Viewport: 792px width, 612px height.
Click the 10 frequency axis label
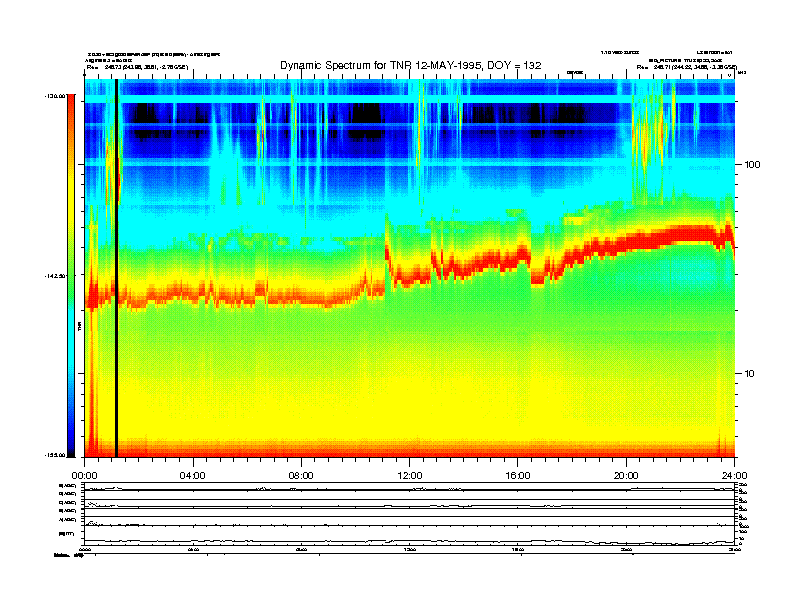[750, 373]
